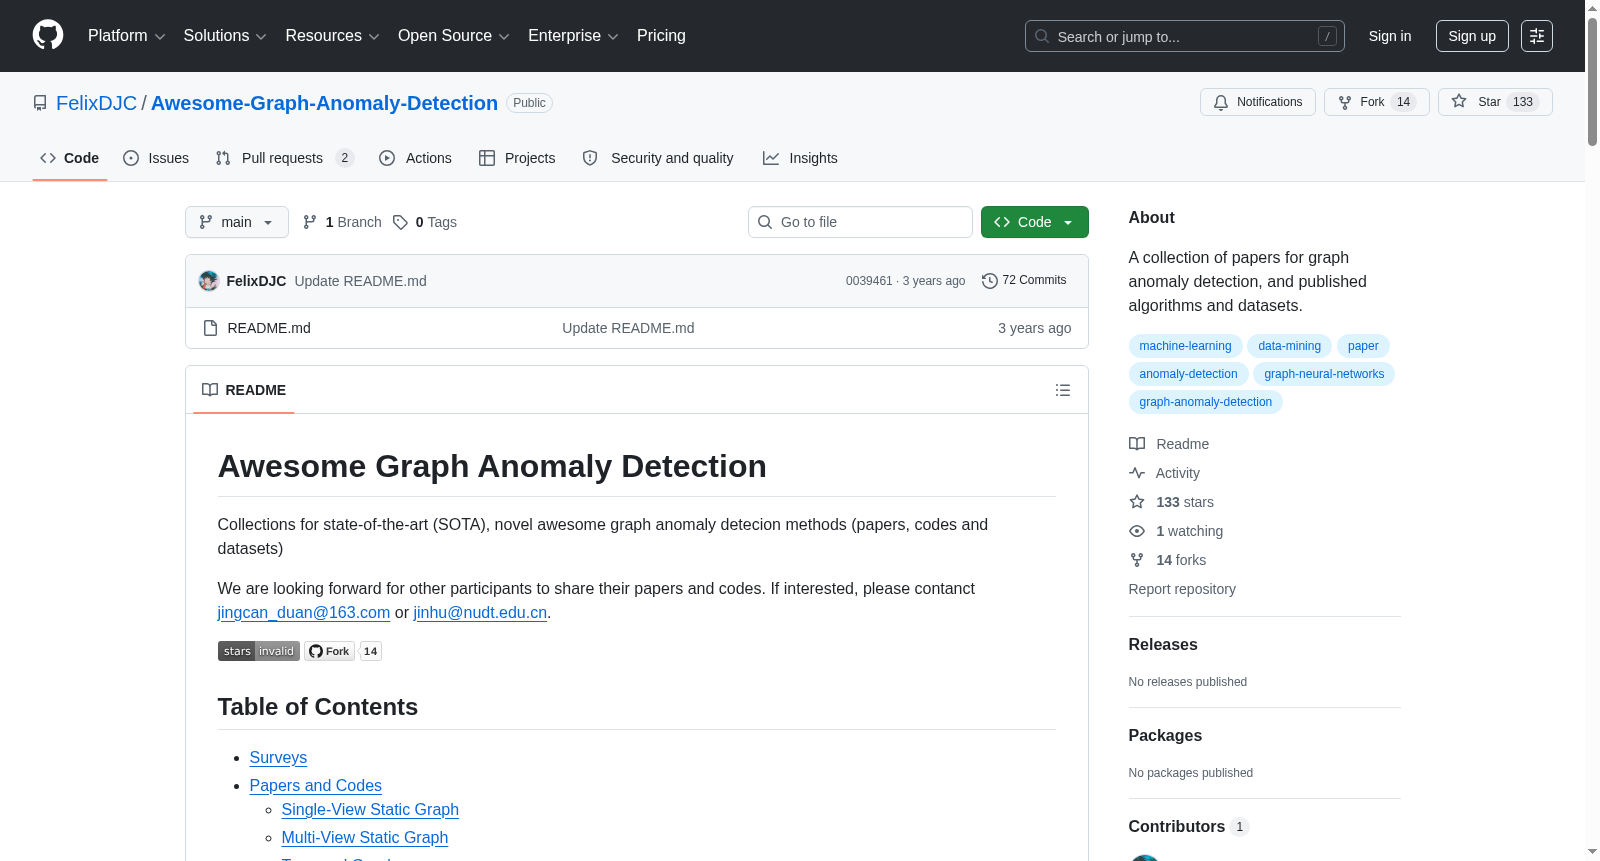Switch to the Actions tab

click(416, 158)
